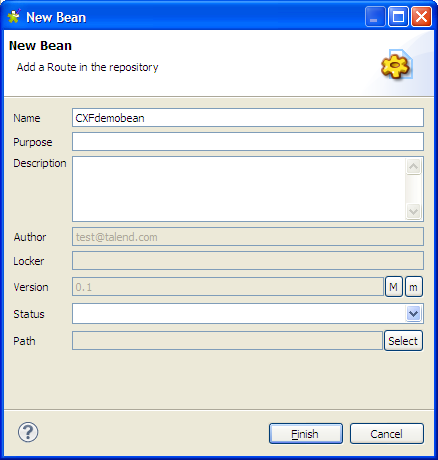Click inside the Description text area
The height and width of the screenshot is (460, 438).
[239, 189]
